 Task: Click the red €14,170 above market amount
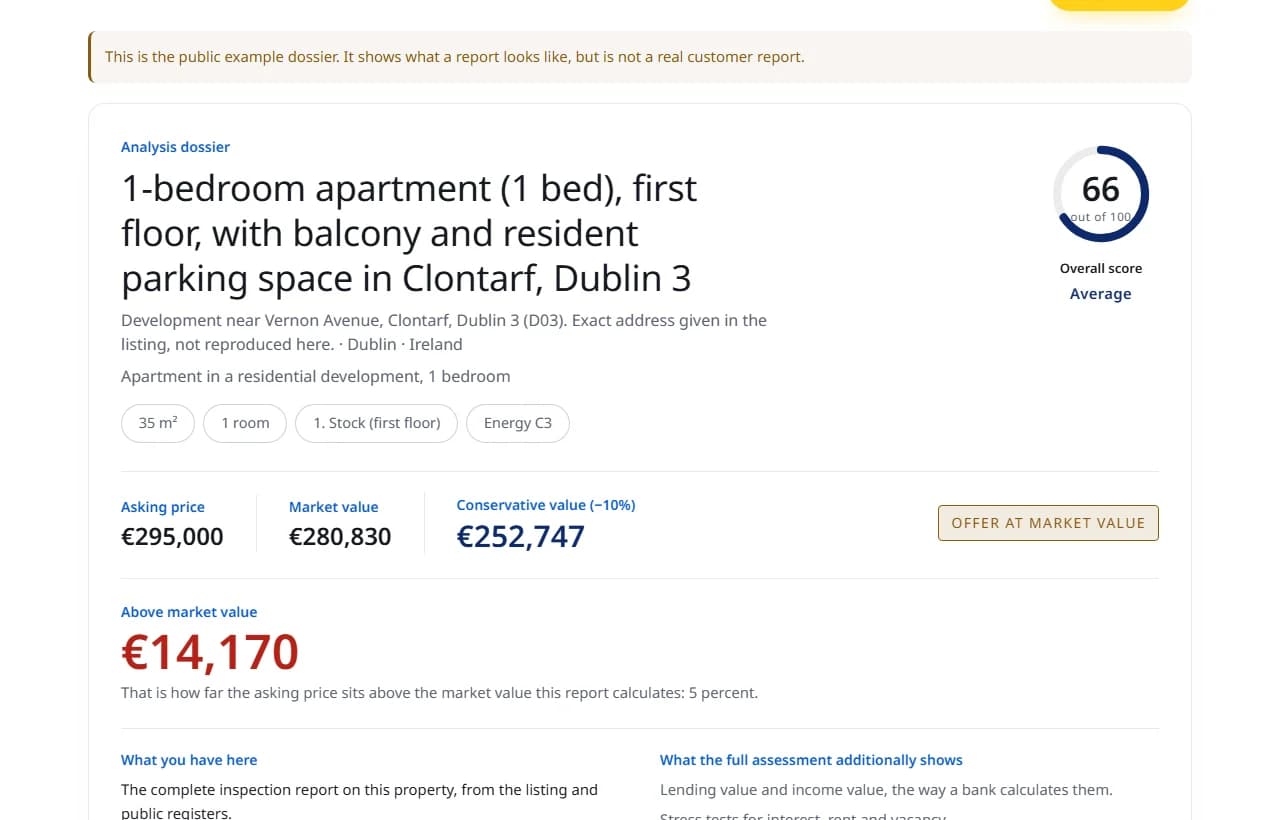tap(210, 652)
